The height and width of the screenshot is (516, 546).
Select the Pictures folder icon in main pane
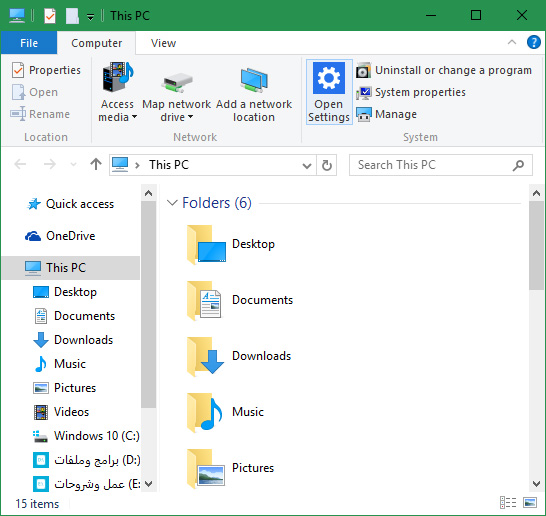coord(206,468)
